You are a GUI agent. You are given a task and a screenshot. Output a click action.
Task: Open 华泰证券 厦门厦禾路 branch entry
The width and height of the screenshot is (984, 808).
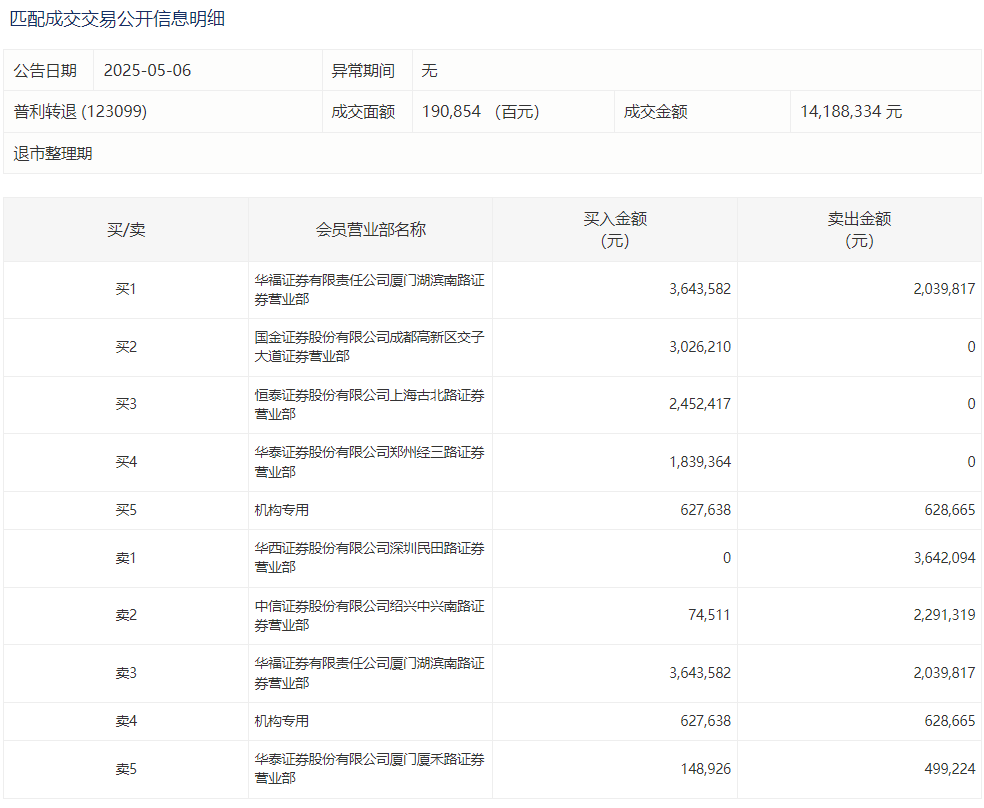[x=369, y=769]
